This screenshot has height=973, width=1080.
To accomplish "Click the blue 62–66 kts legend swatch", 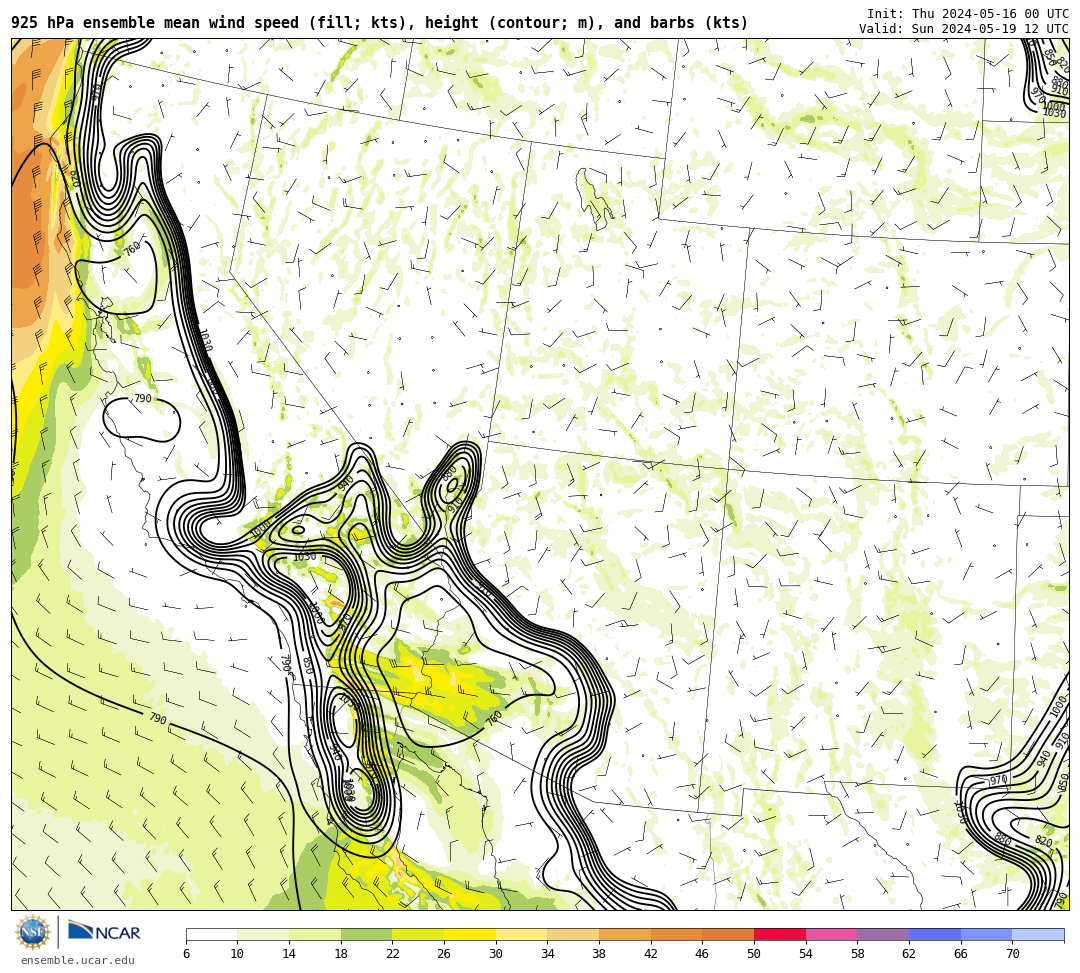I will pyautogui.click(x=935, y=934).
